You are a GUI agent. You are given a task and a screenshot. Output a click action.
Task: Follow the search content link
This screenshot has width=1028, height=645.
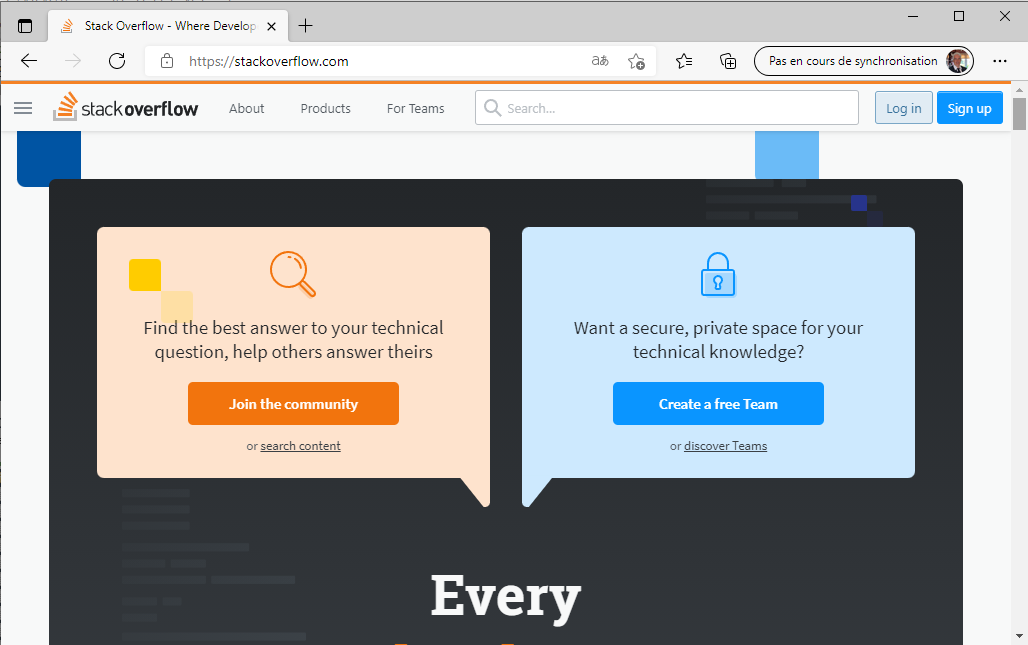[300, 446]
